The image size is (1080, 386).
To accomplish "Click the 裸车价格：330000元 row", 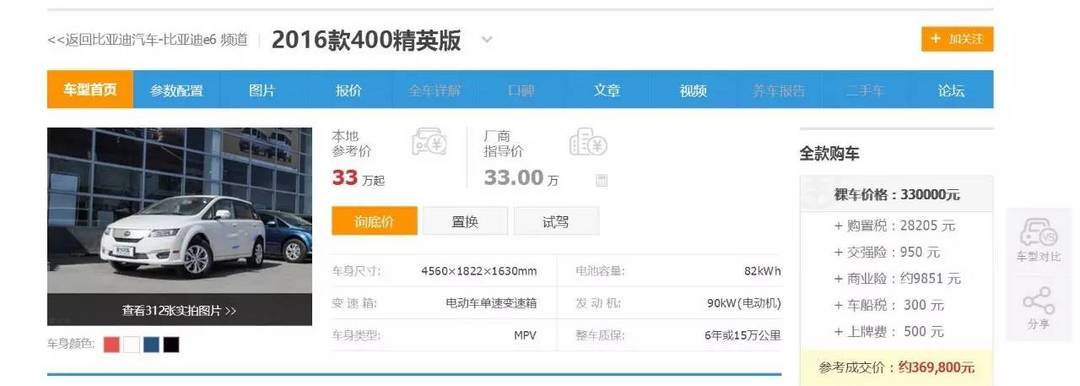I will click(x=897, y=194).
